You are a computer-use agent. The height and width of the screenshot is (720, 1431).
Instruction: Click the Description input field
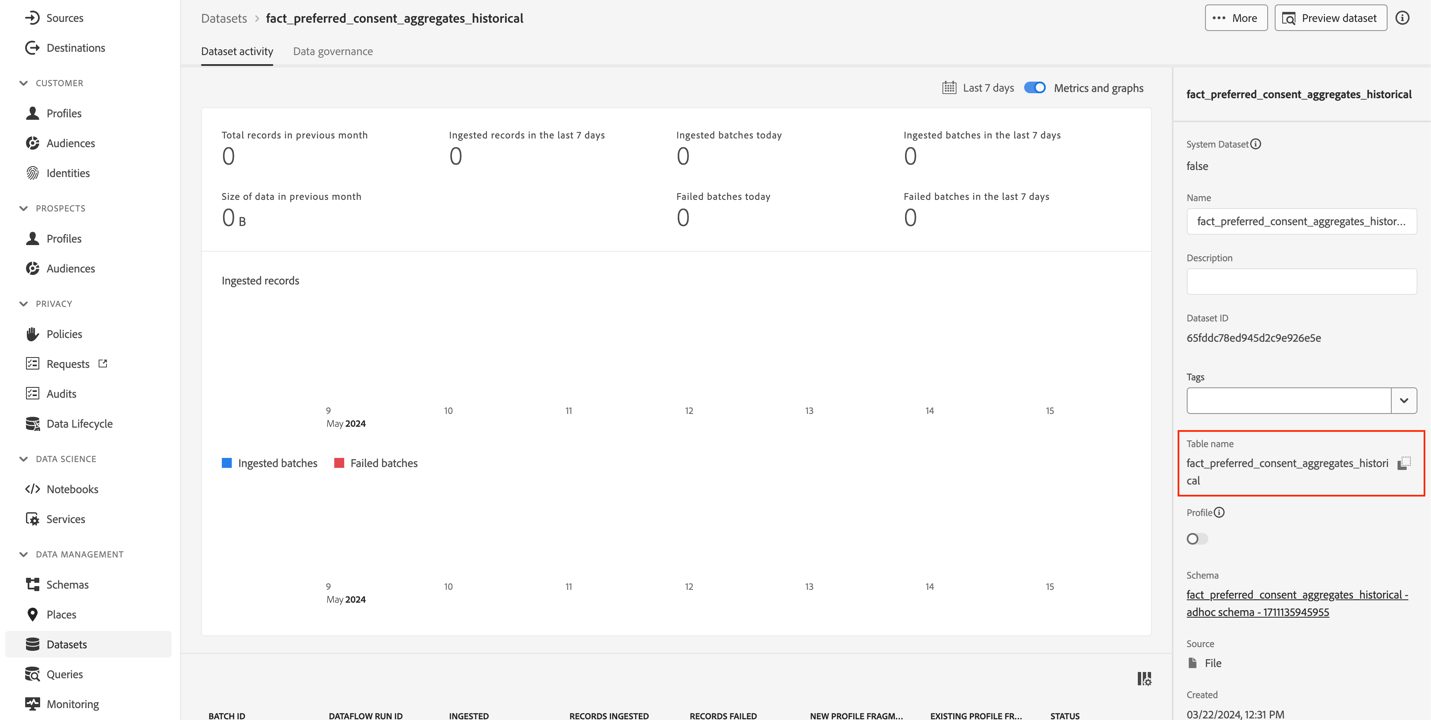[1301, 281]
